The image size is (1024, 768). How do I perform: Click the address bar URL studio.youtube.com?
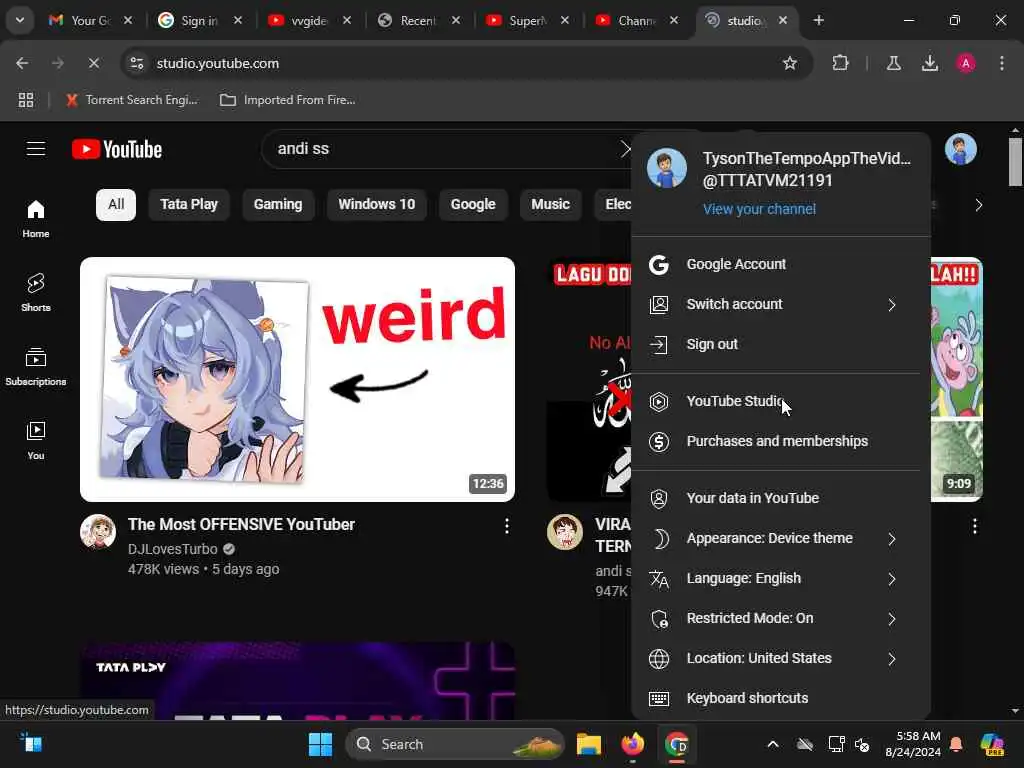pos(217,63)
